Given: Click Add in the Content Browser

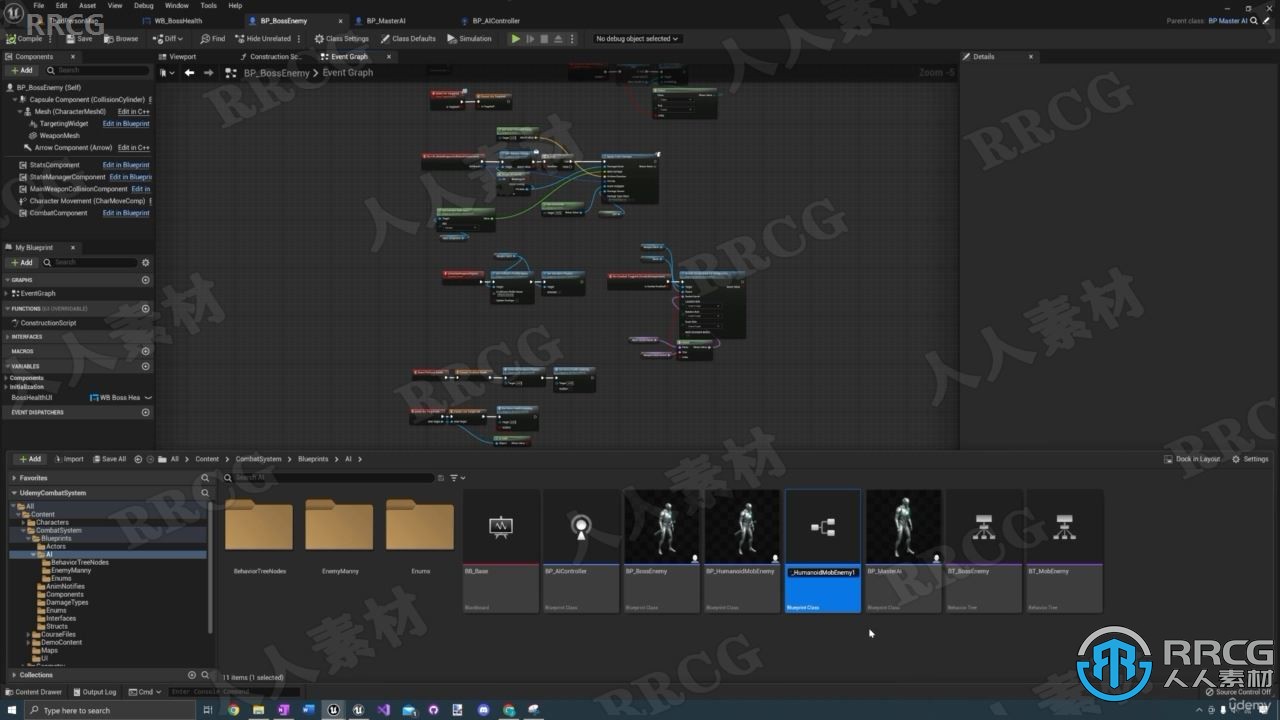Looking at the screenshot, I should point(30,459).
